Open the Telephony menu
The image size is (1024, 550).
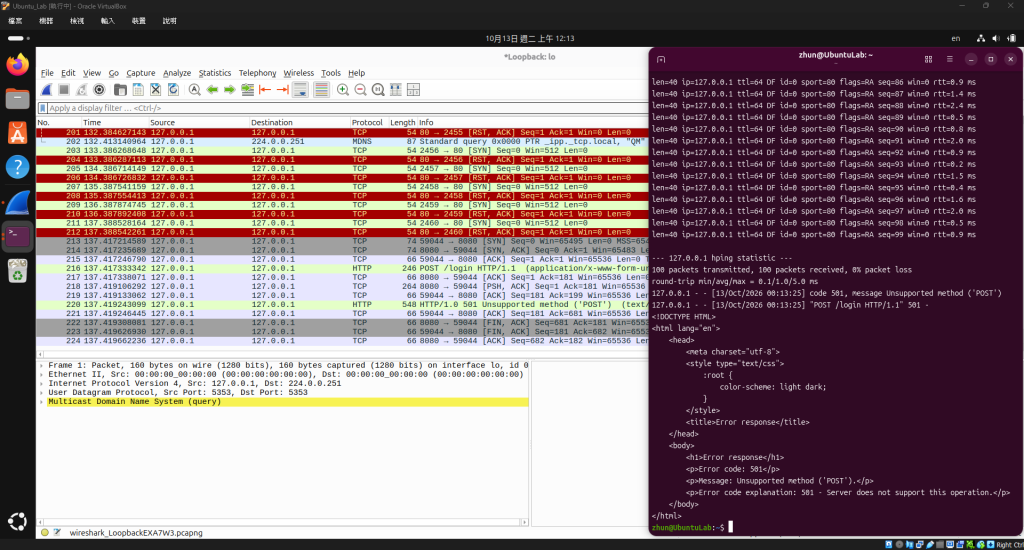(257, 73)
